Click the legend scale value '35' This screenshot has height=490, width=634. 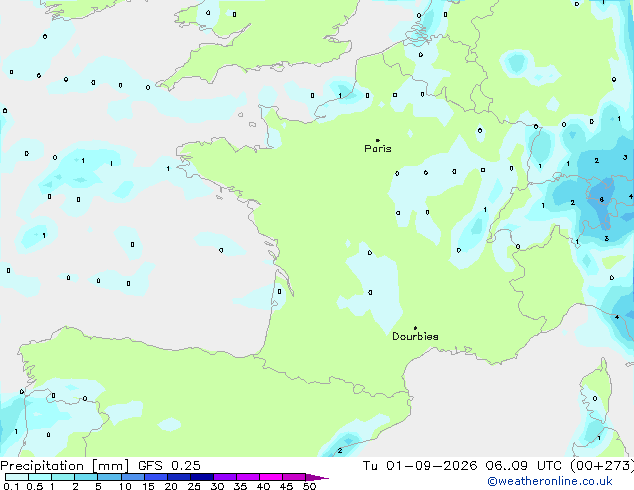click(240, 486)
